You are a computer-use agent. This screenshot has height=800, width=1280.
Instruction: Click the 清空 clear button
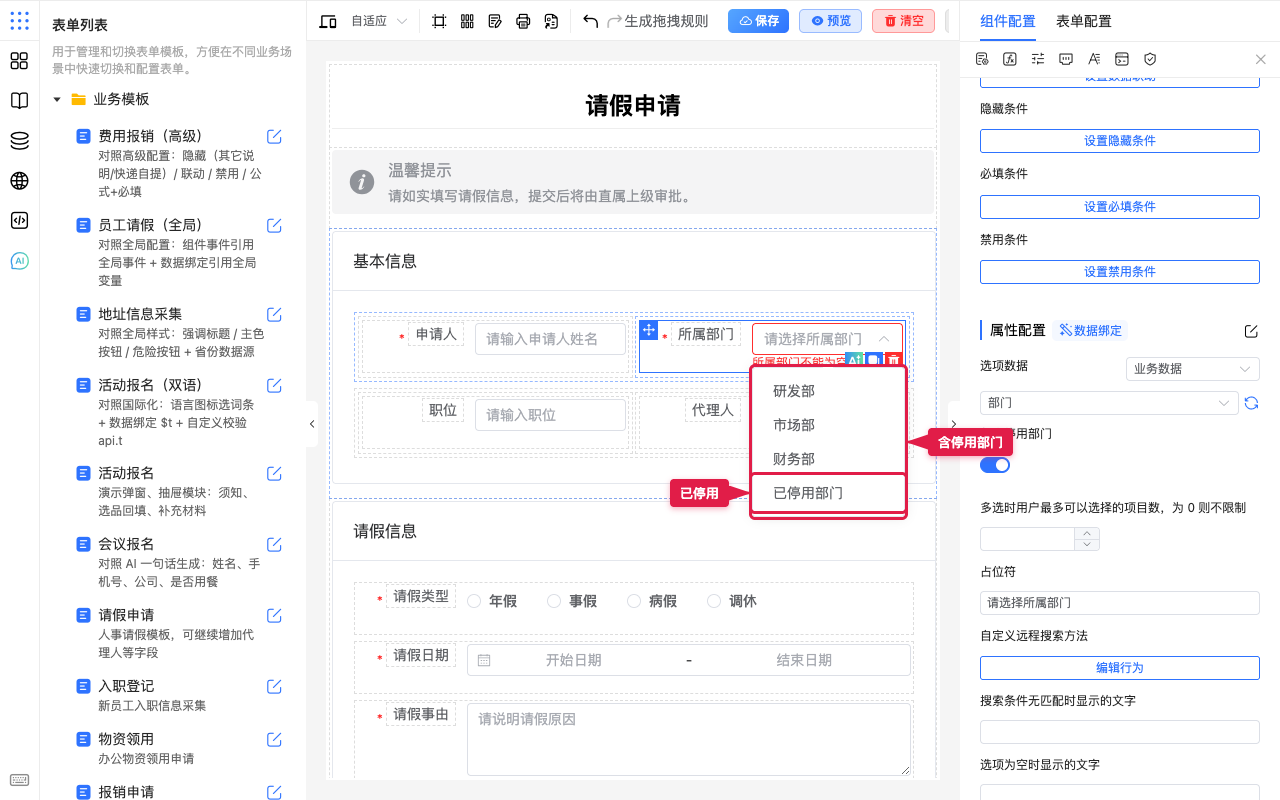click(903, 21)
